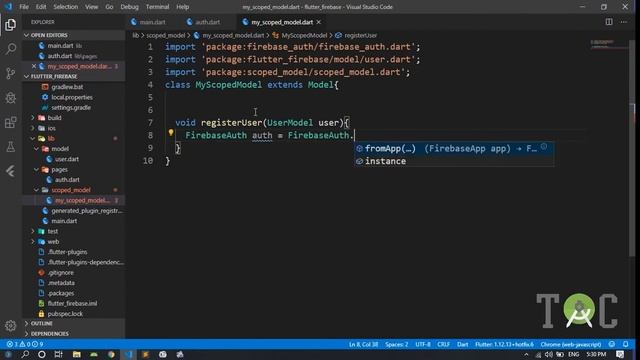
Task: Change the UTF-8 encoding
Action: [x=423, y=344]
